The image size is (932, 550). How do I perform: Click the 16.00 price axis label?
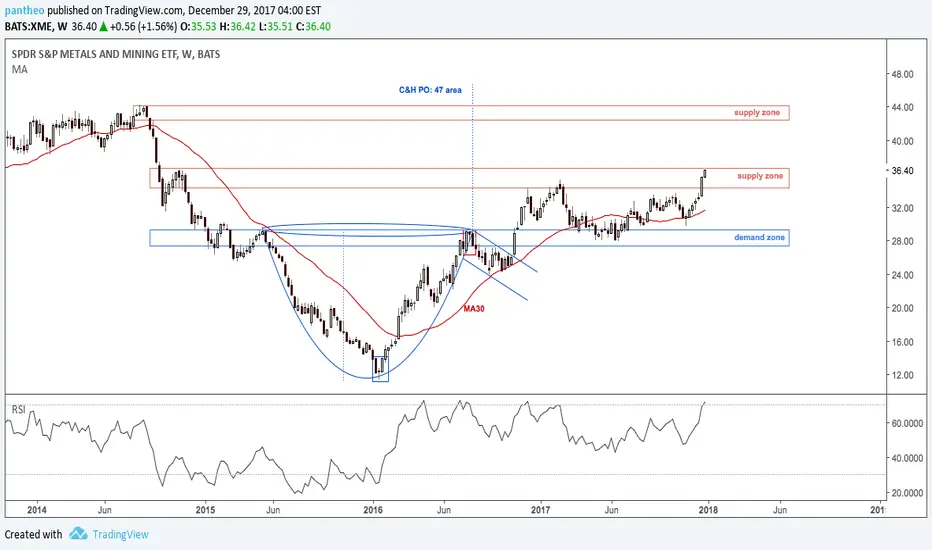[902, 342]
